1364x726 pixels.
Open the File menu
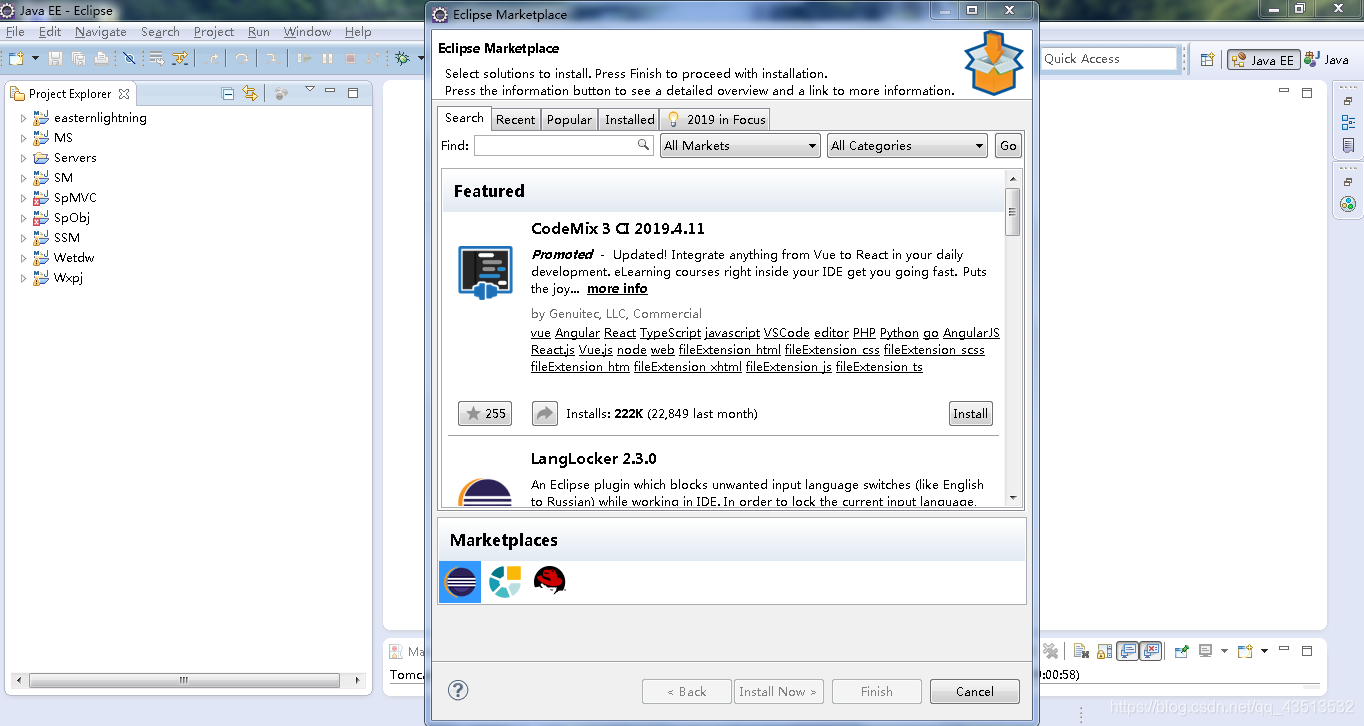coord(15,32)
